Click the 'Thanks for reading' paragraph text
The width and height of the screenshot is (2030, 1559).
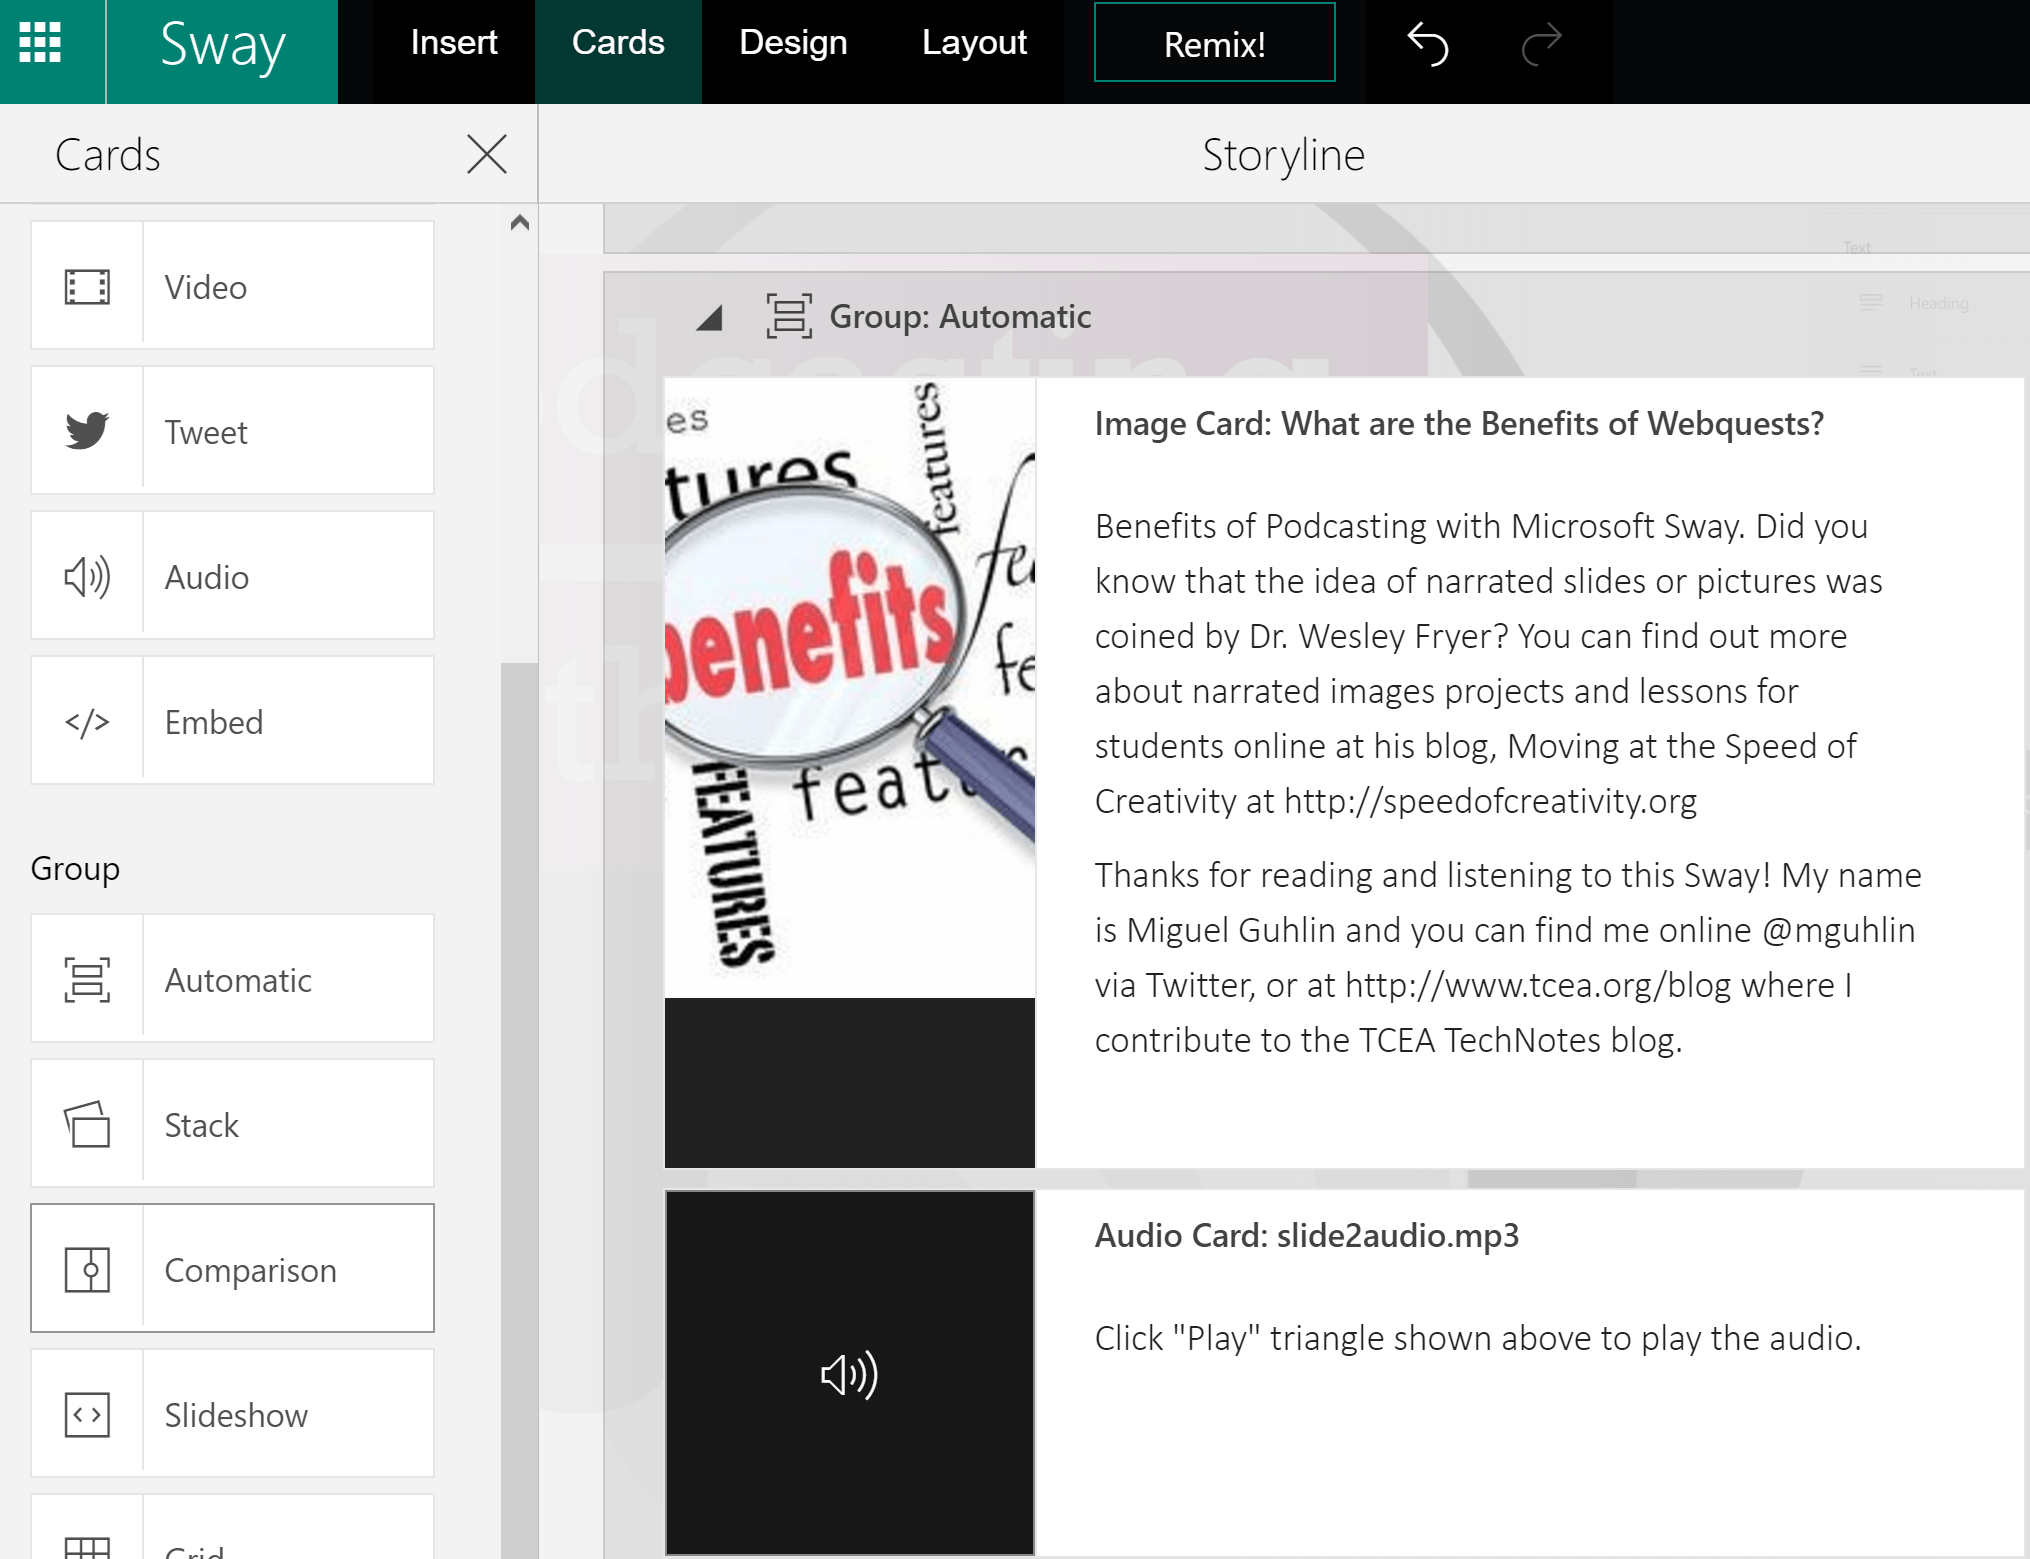click(x=1507, y=958)
